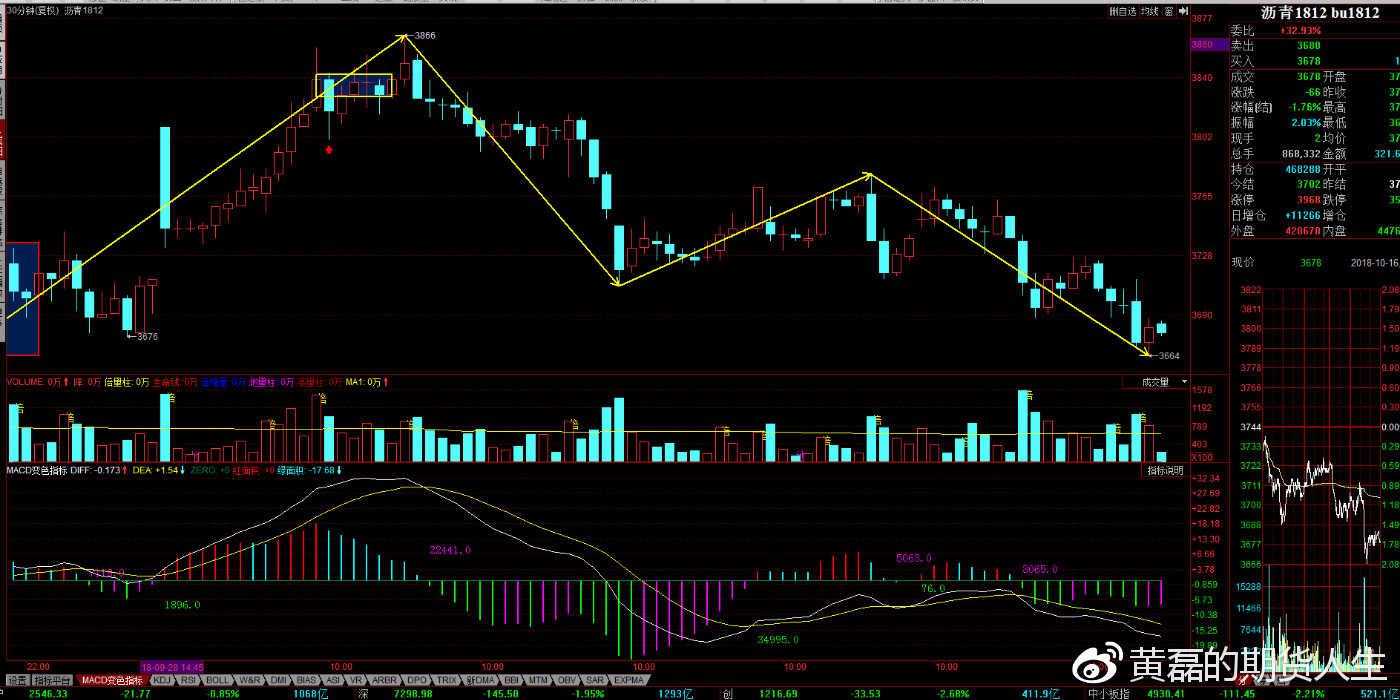Screen dimensions: 1400x700
Task: Click the 1896.0 MACD area label
Action: coord(183,605)
